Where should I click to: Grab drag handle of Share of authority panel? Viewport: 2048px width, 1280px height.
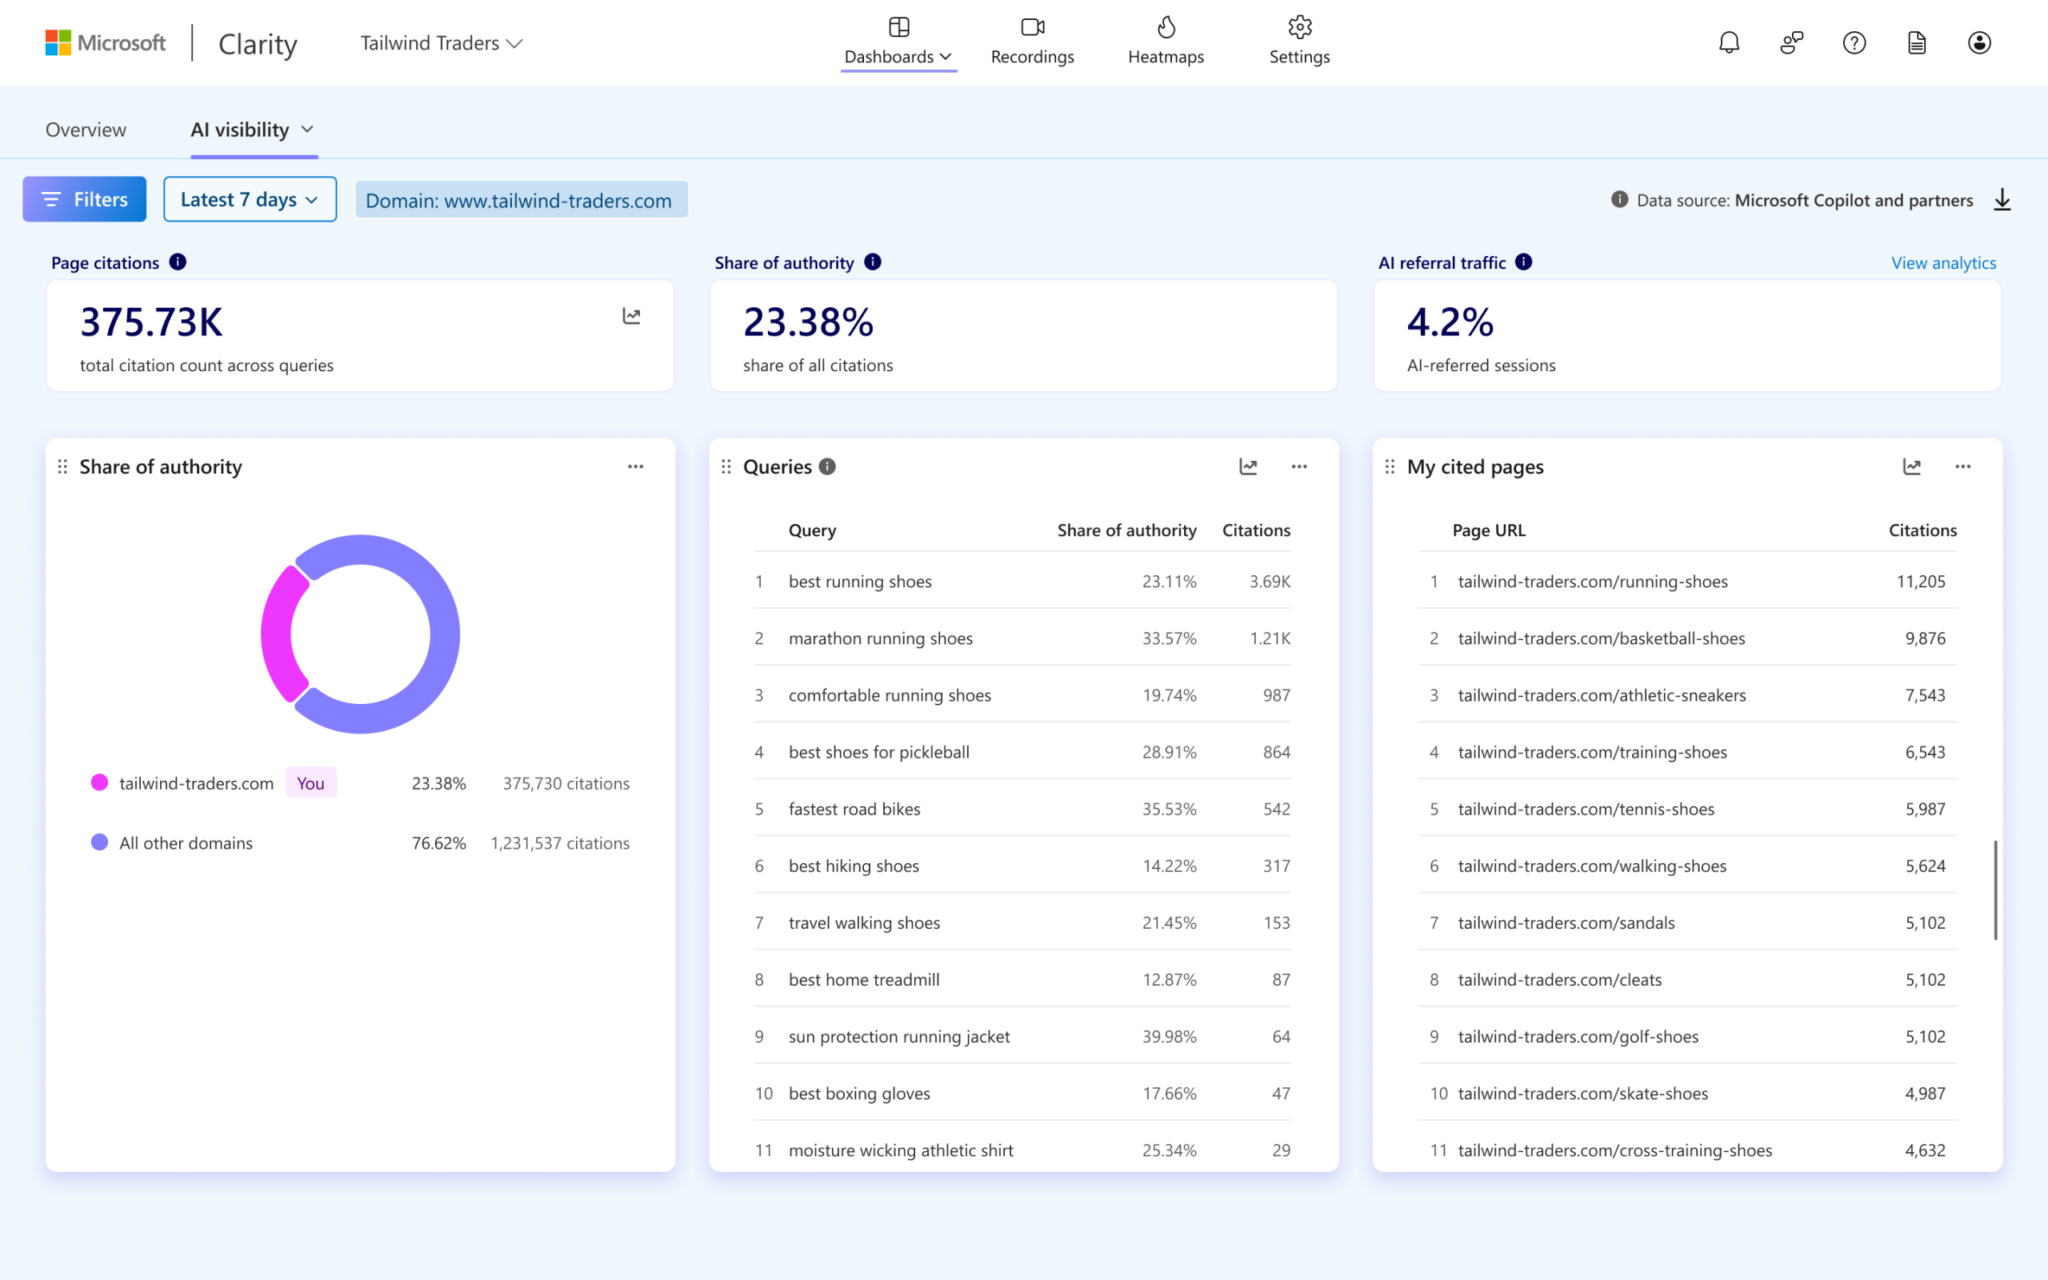click(62, 467)
